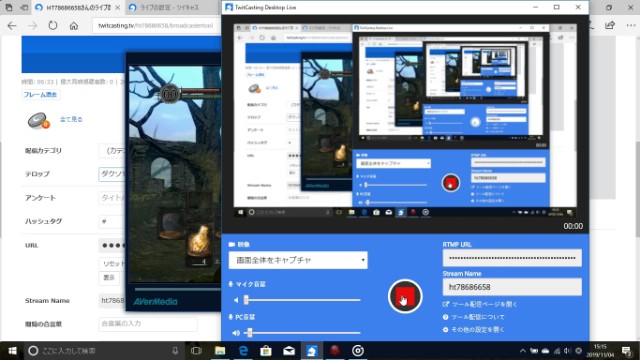
Task: Mute the microphone volume speaker icon
Action: click(236, 300)
